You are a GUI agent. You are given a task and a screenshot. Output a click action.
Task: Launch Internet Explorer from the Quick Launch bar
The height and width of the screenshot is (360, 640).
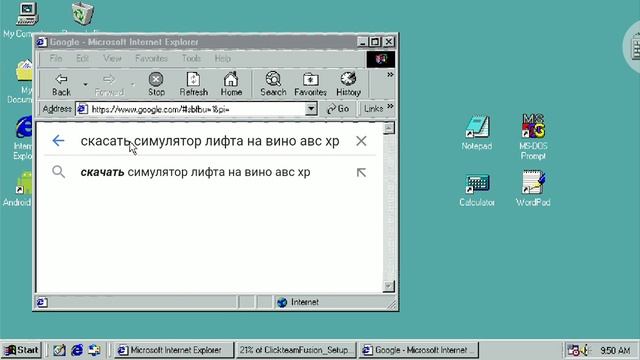click(x=77, y=350)
